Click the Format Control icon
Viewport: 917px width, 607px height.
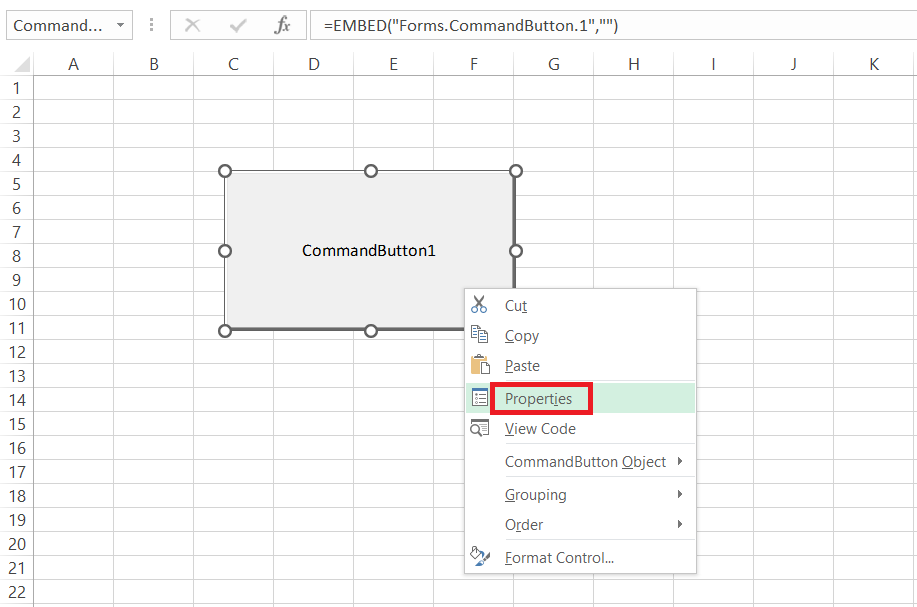point(480,557)
